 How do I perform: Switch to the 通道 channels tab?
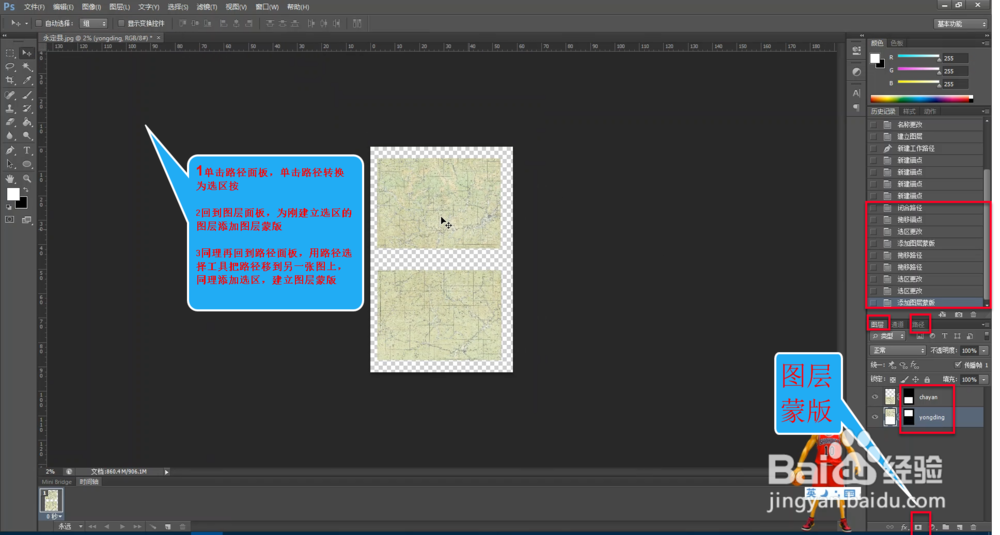[898, 325]
